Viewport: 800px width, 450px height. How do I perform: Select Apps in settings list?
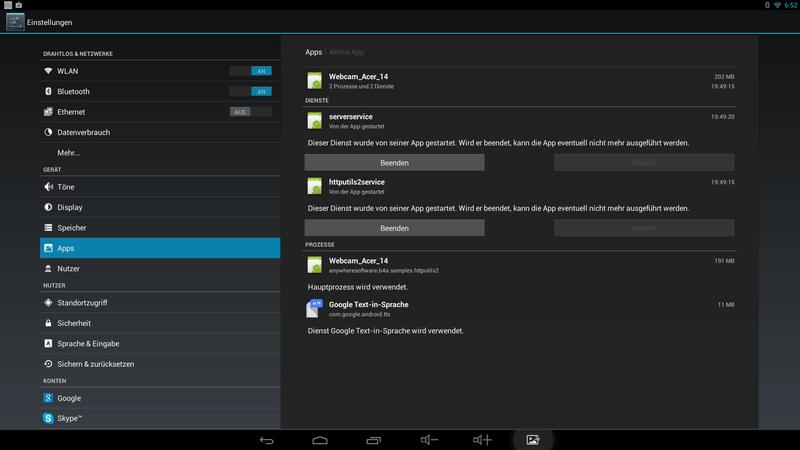160,248
